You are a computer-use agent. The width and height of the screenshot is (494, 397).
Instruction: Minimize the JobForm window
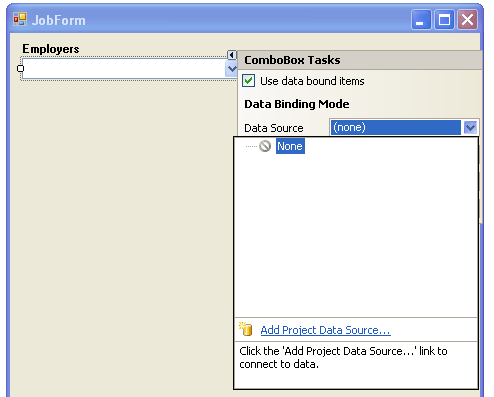click(421, 20)
